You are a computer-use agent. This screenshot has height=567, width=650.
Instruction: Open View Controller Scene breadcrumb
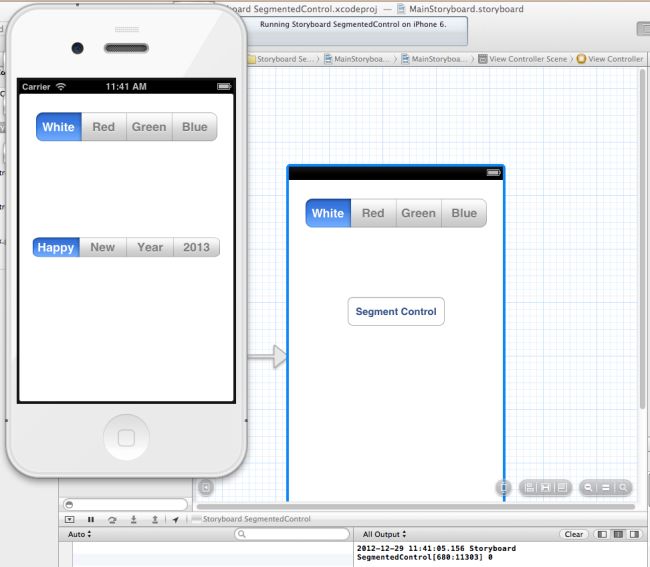coord(523,59)
